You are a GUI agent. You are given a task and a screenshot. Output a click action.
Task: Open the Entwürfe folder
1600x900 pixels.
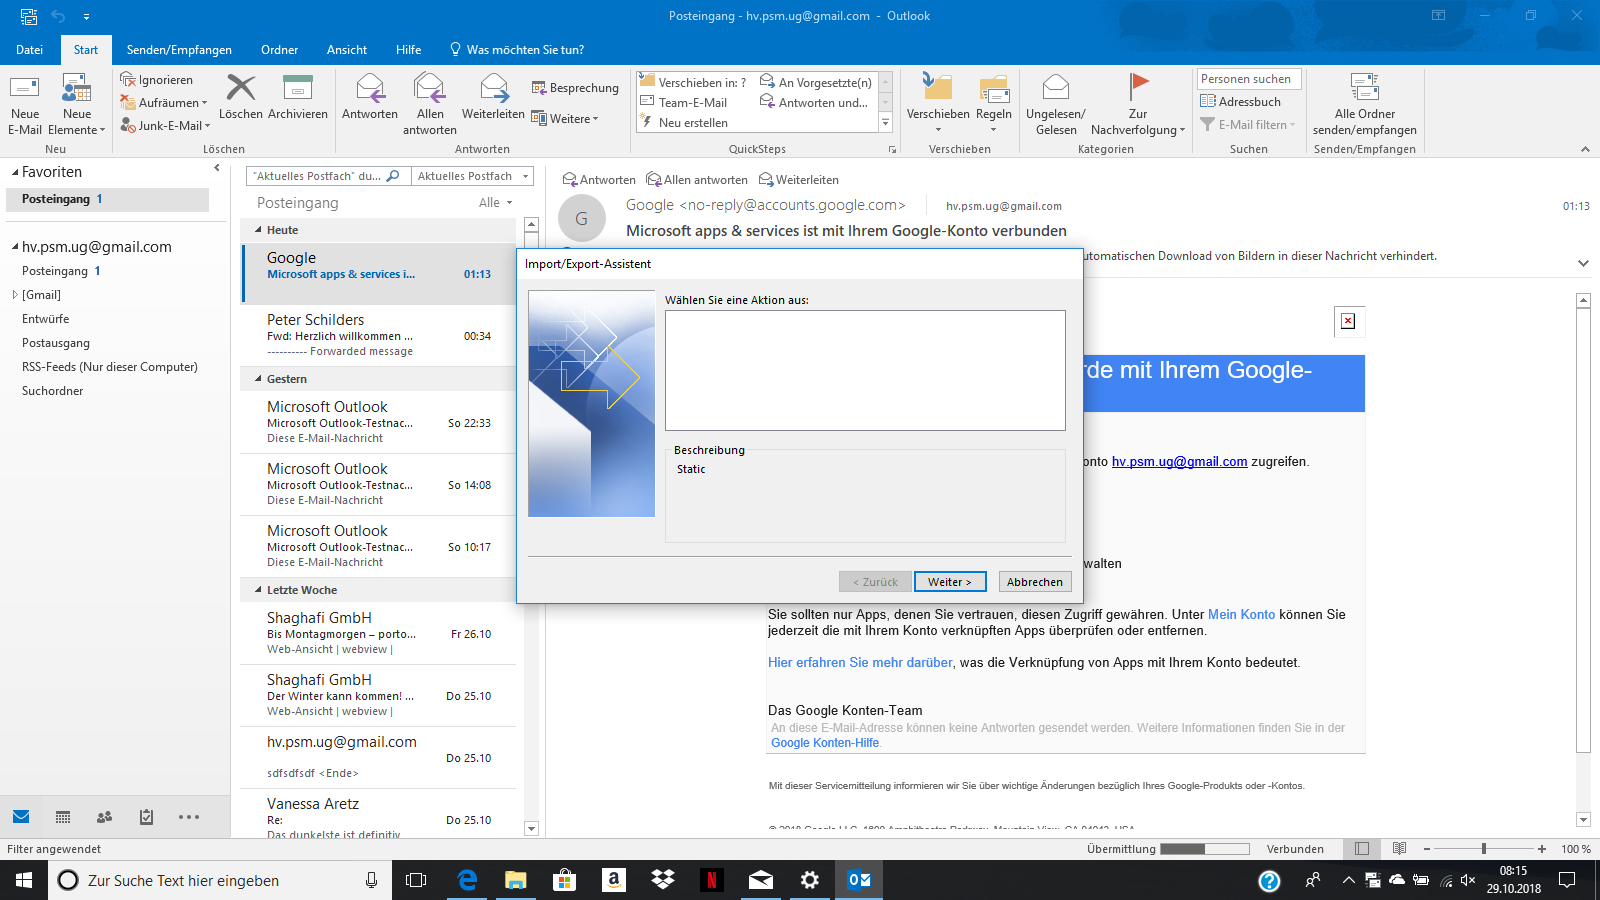coord(46,319)
